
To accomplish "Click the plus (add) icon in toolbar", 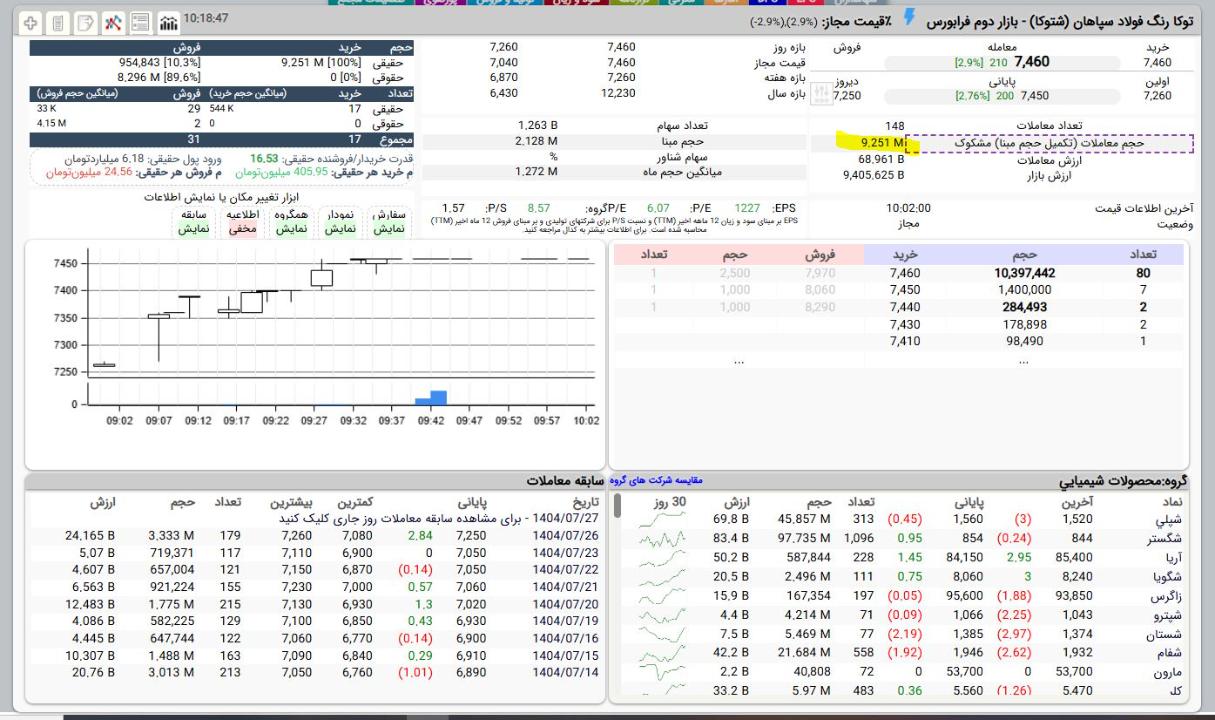I will tap(31, 22).
